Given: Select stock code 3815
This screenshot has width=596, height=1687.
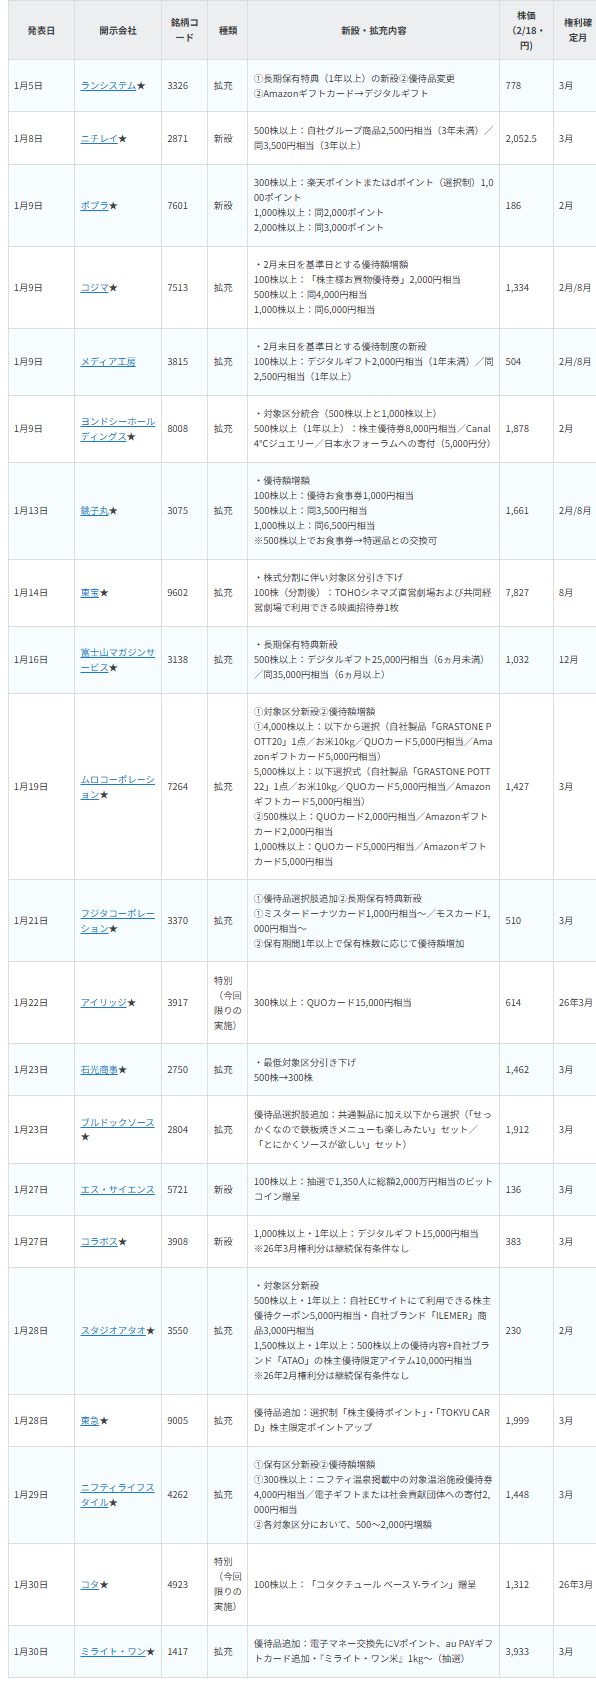Looking at the screenshot, I should tap(178, 362).
